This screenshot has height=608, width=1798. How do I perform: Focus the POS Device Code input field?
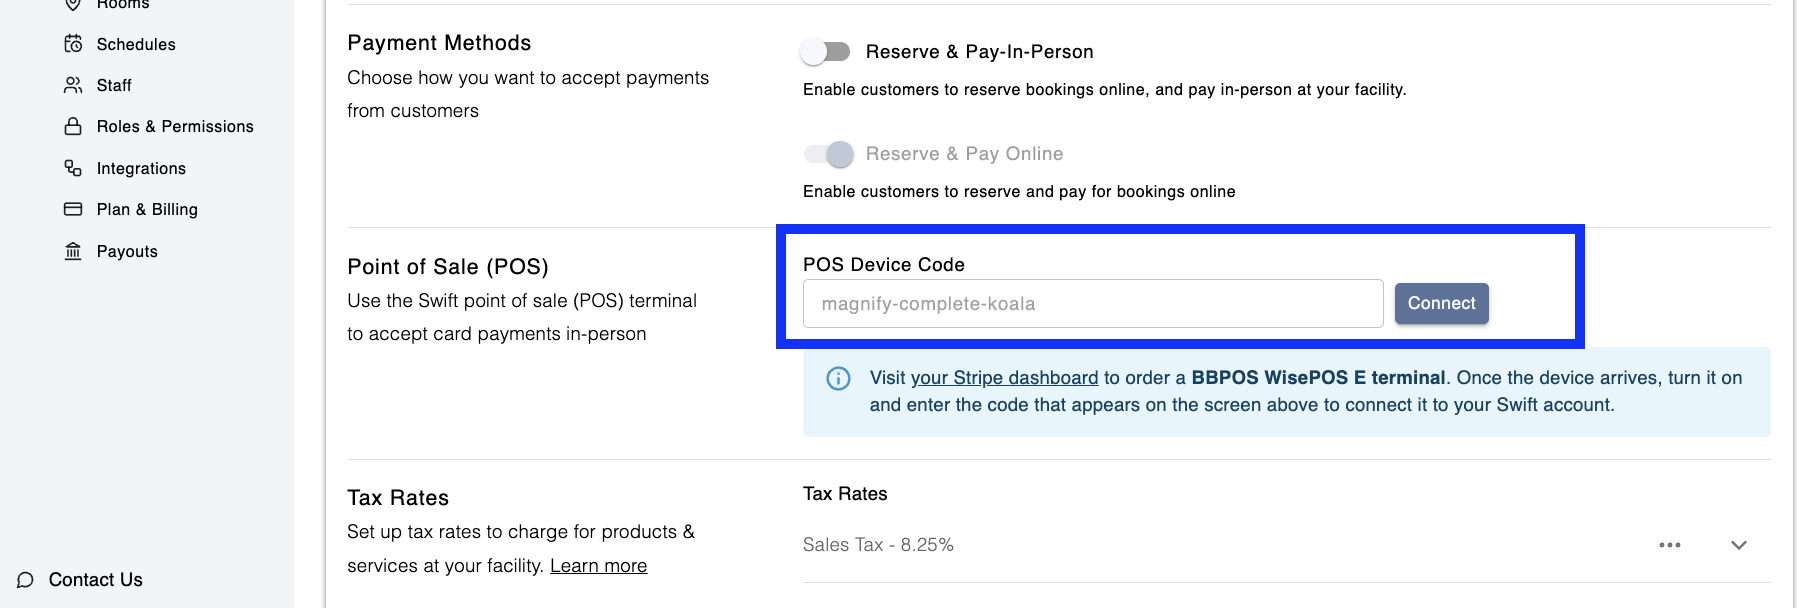pyautogui.click(x=1092, y=304)
